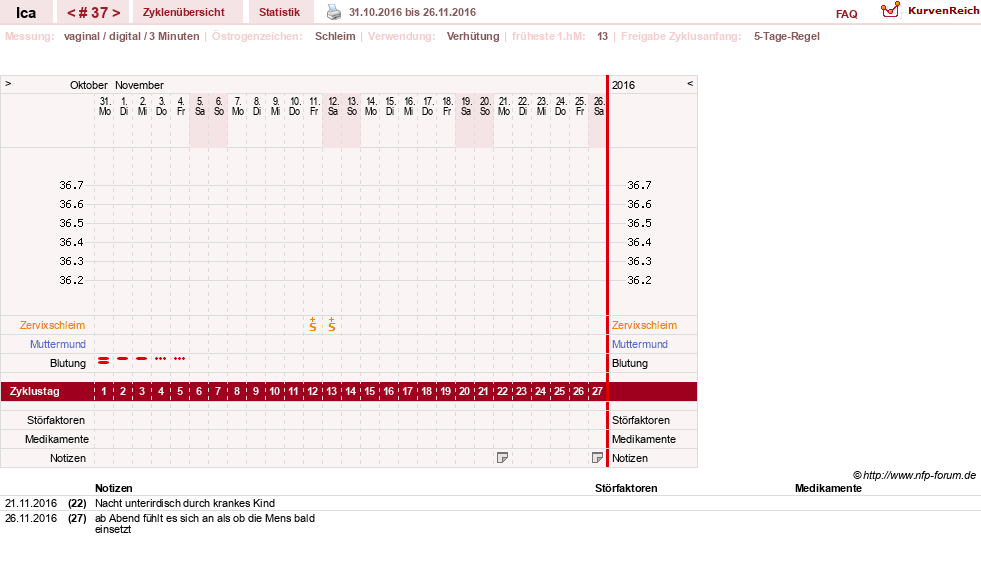Click the cervical mucus S+ symbol on day 12
This screenshot has width=981, height=561.
click(x=313, y=324)
